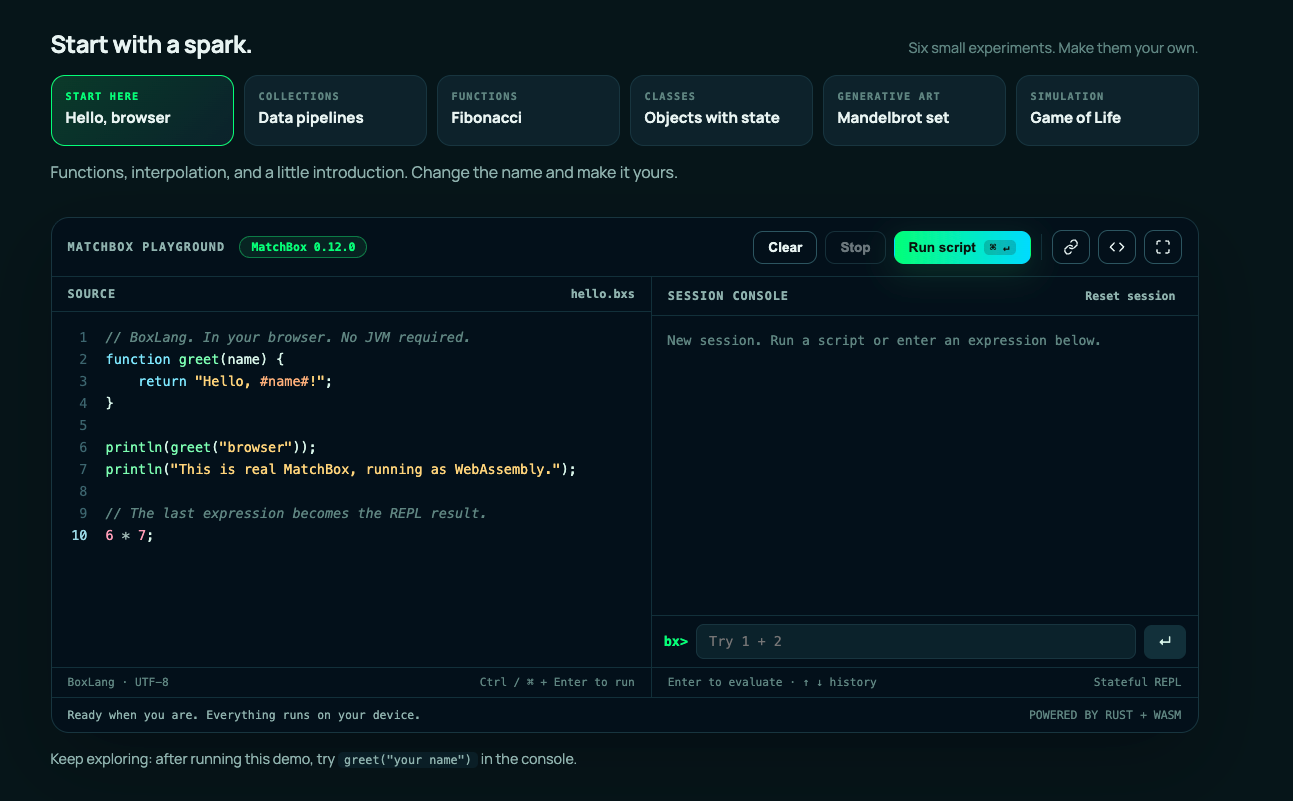This screenshot has height=801, width=1293.
Task: Click the "Enter to evaluate" history hint
Action: coord(772,682)
